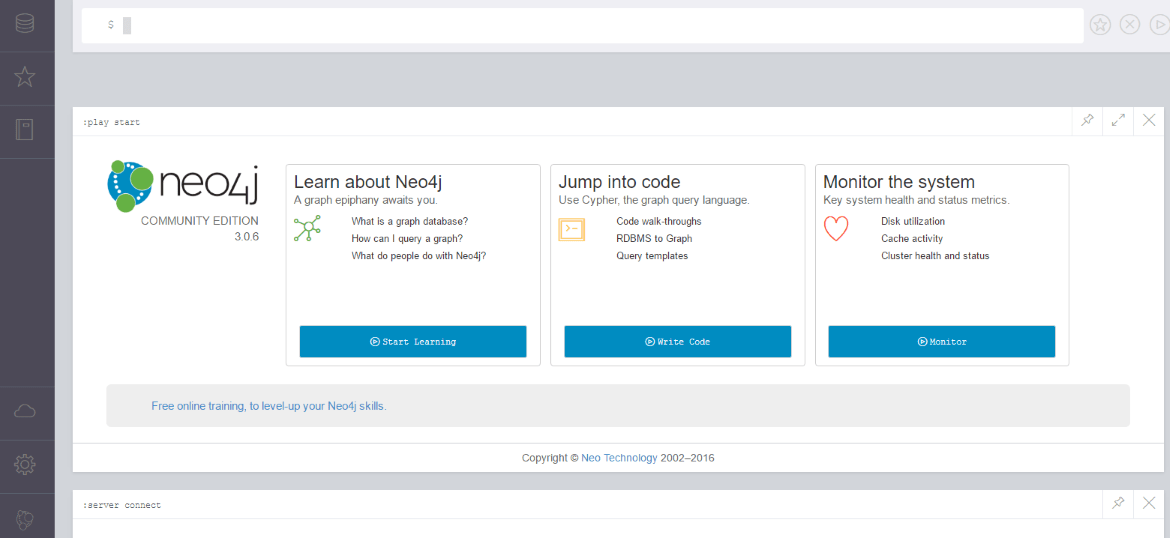Click 'Disk utilization' text
Image resolution: width=1170 pixels, height=538 pixels.
(x=913, y=222)
